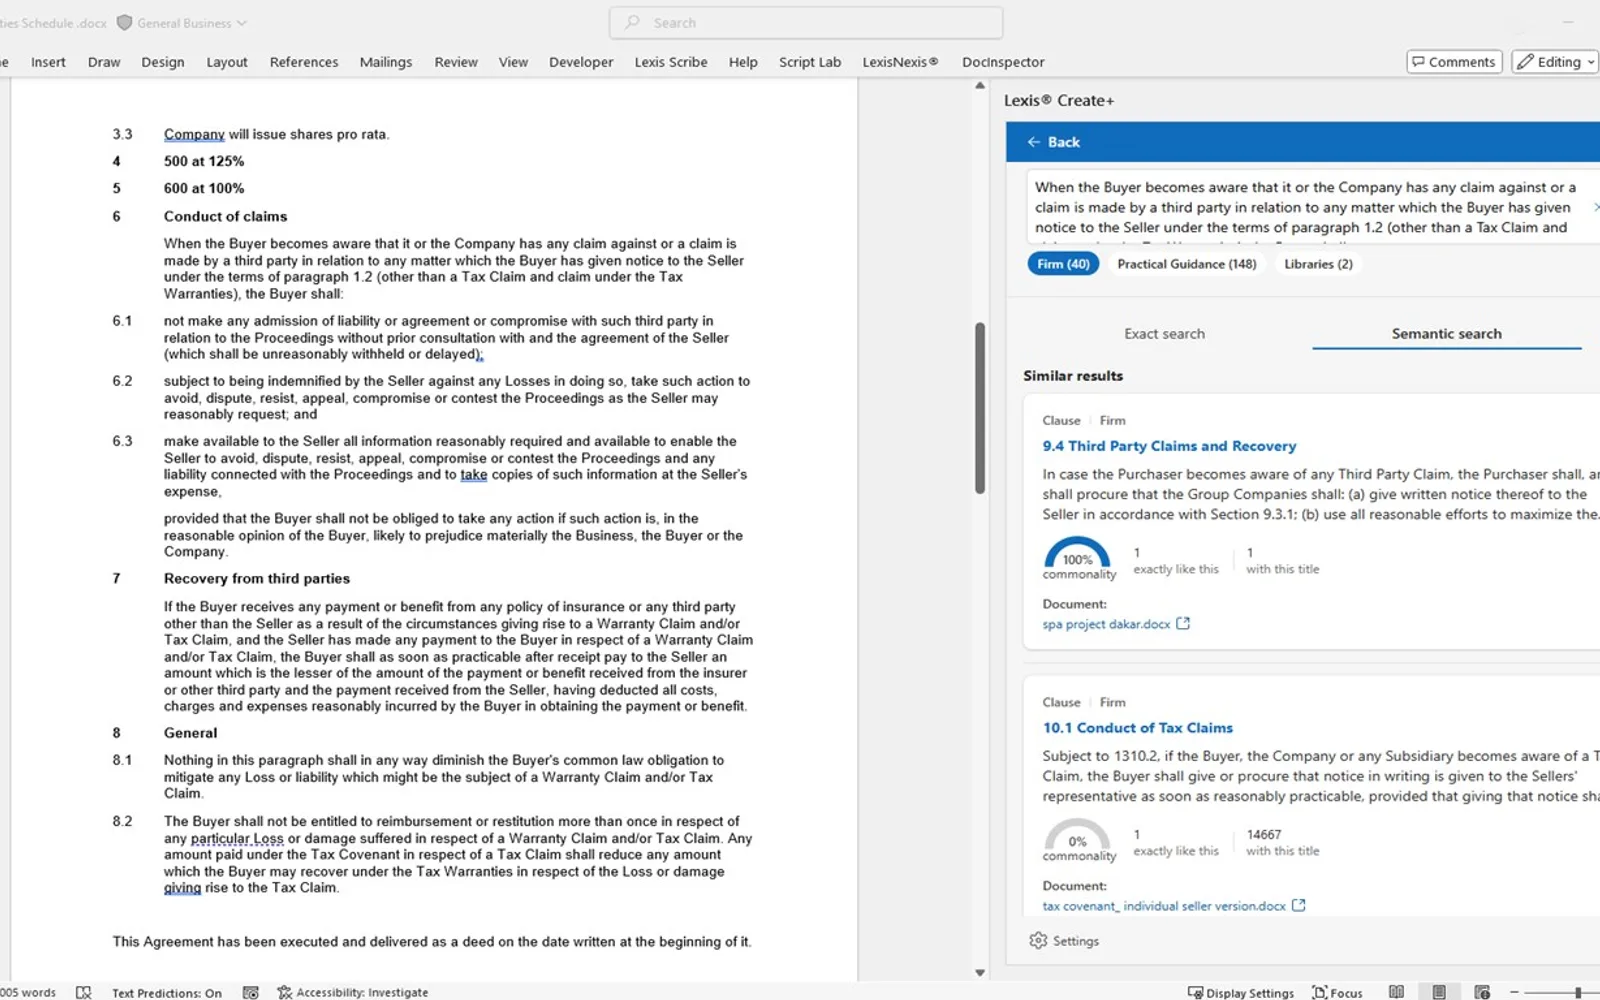Open external link icon for tax covenant document
The image size is (1600, 1000).
click(x=1299, y=905)
